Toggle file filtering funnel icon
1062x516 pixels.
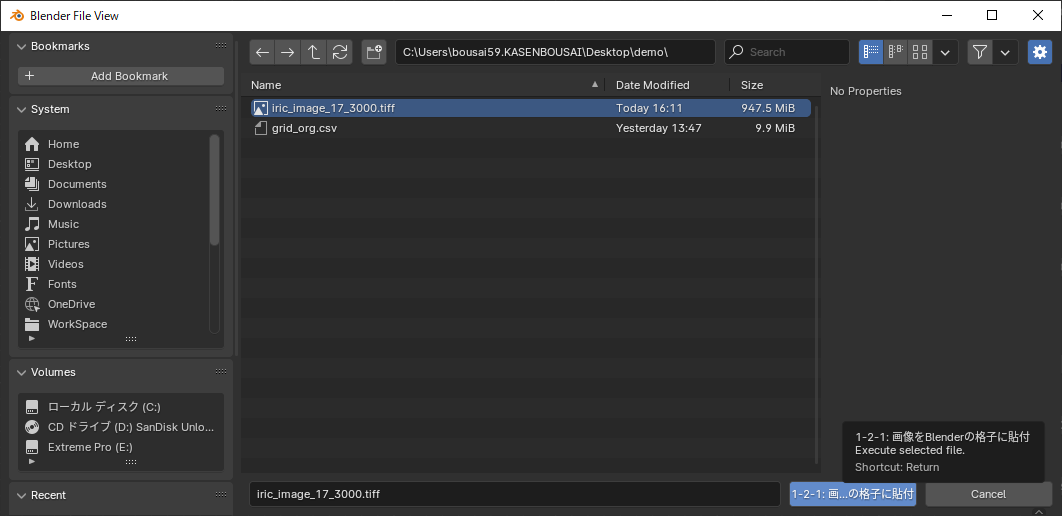980,52
